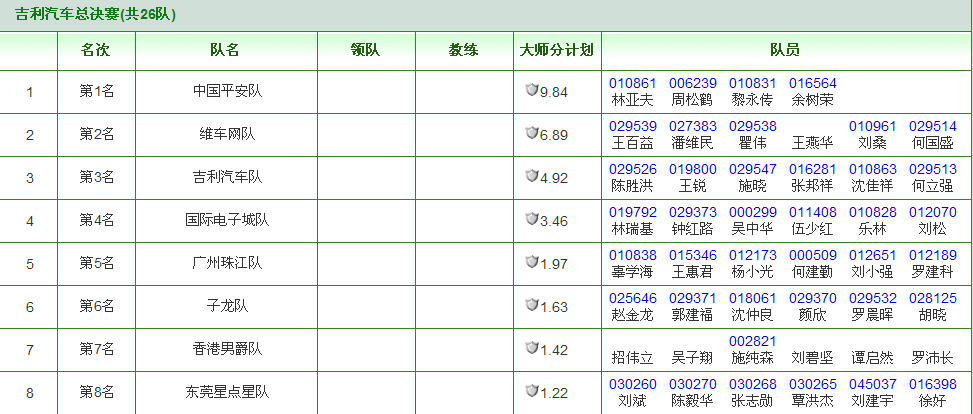Click the 队员 column header
The height and width of the screenshot is (414, 973).
pos(784,50)
